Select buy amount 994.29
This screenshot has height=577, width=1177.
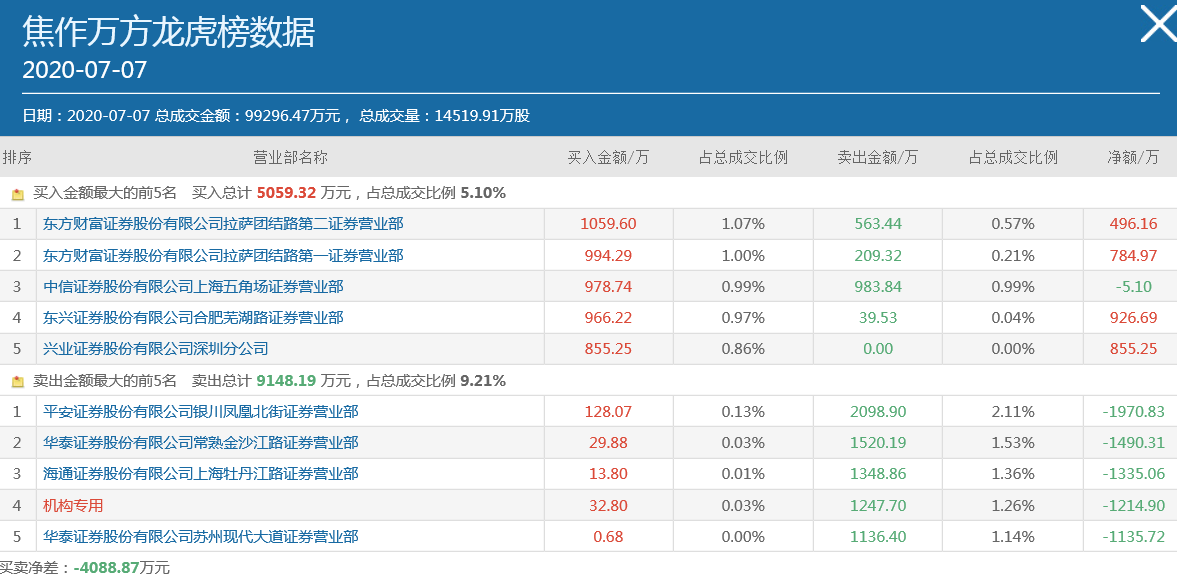[608, 256]
